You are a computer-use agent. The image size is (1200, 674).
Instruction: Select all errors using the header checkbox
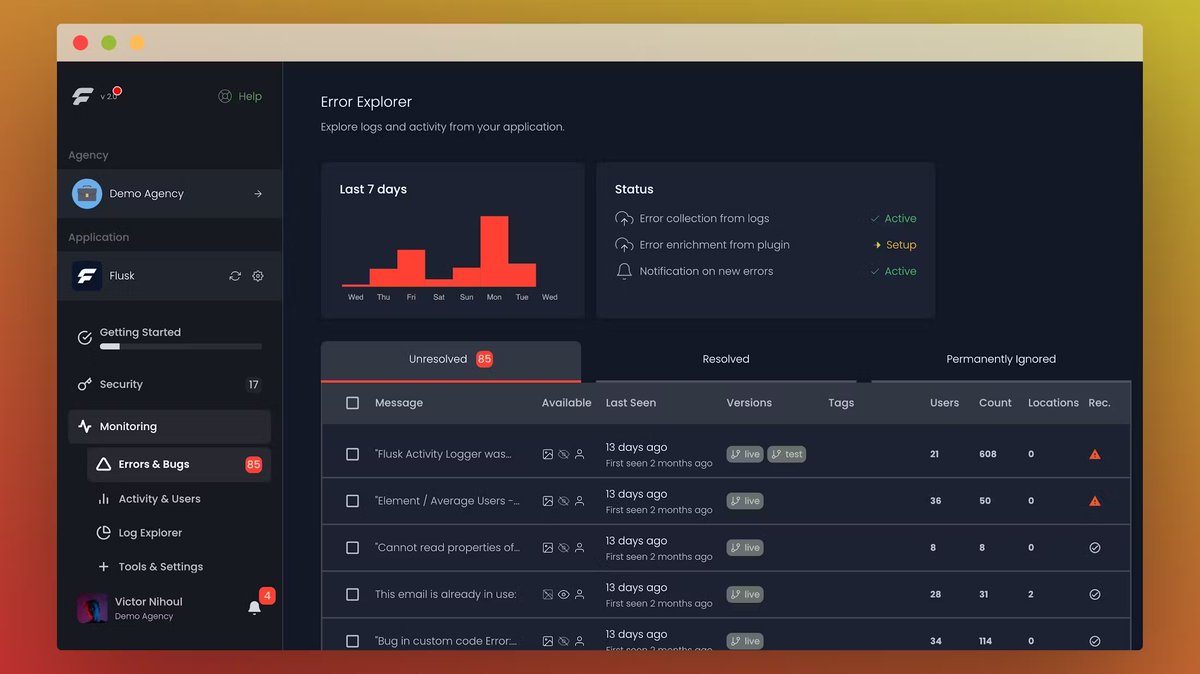point(353,402)
